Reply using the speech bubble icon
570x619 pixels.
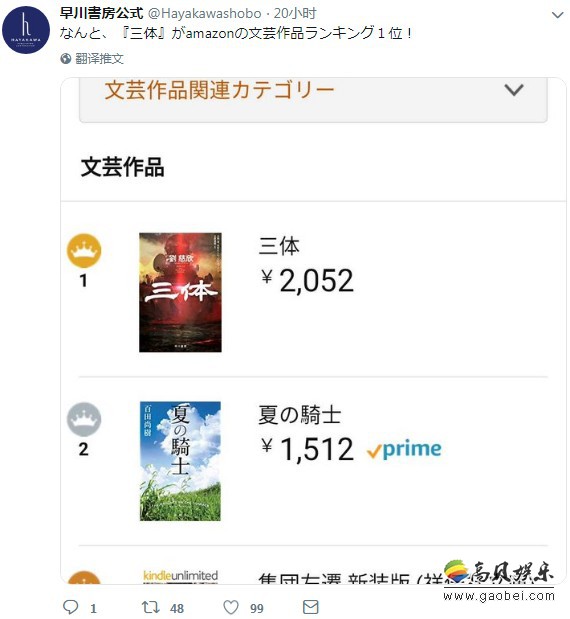click(x=71, y=607)
